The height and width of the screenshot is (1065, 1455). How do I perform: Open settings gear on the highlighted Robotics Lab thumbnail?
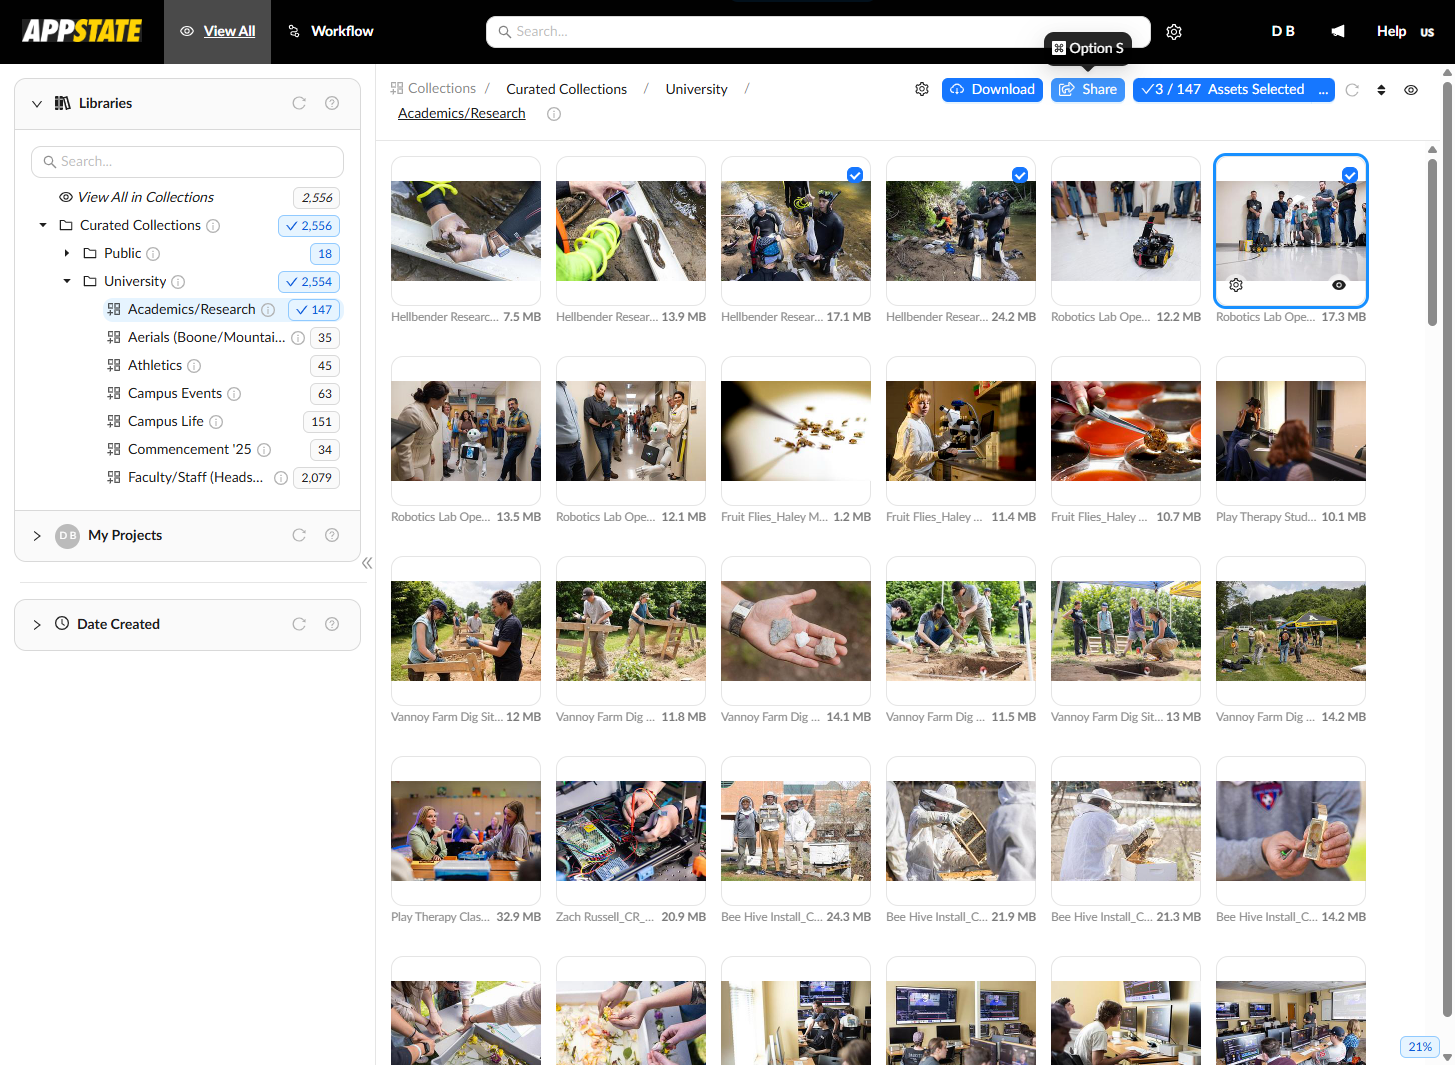click(x=1236, y=285)
